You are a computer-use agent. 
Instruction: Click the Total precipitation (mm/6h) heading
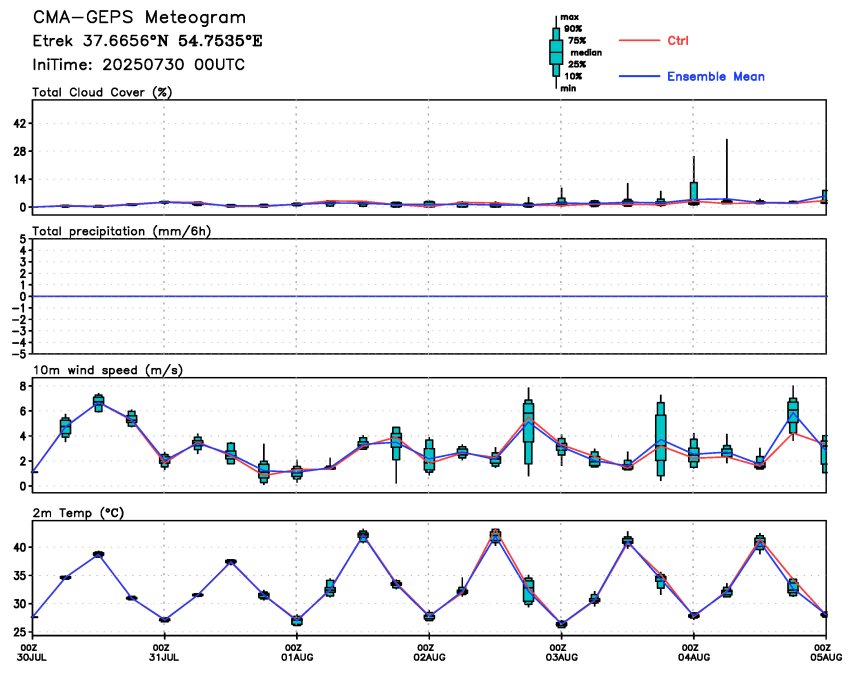click(x=121, y=231)
